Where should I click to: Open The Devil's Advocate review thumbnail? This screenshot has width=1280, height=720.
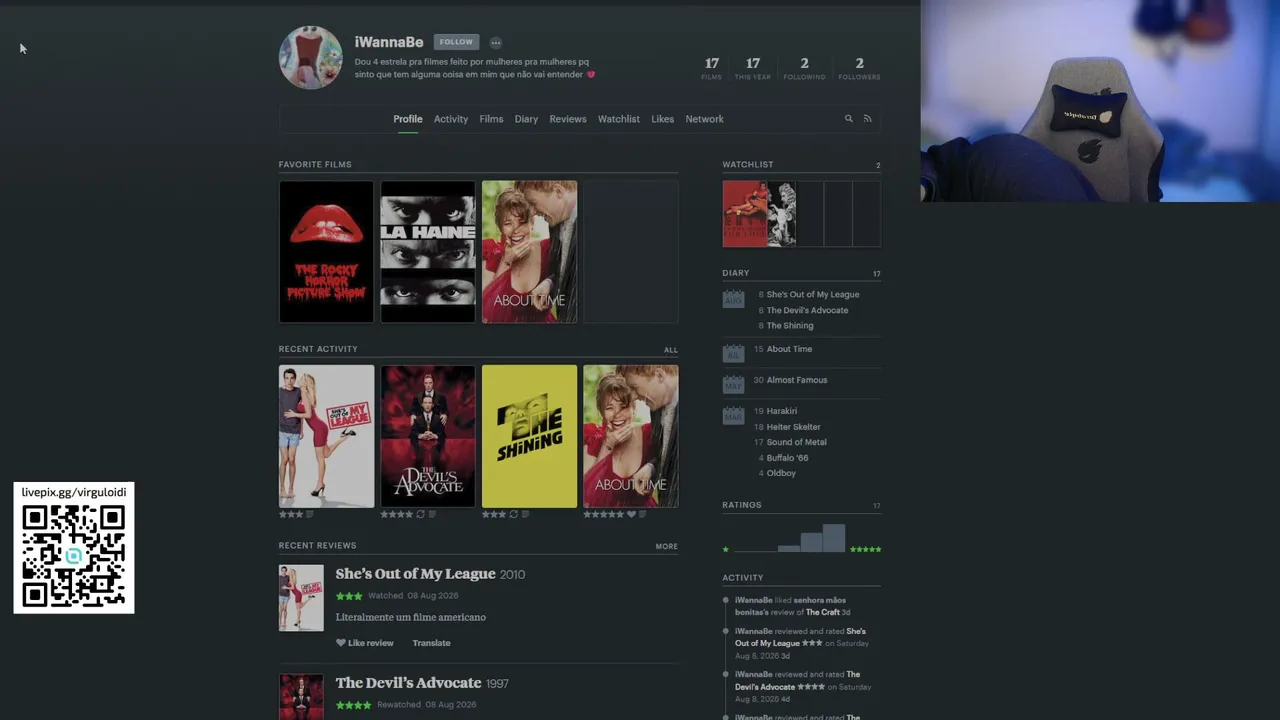coord(301,697)
